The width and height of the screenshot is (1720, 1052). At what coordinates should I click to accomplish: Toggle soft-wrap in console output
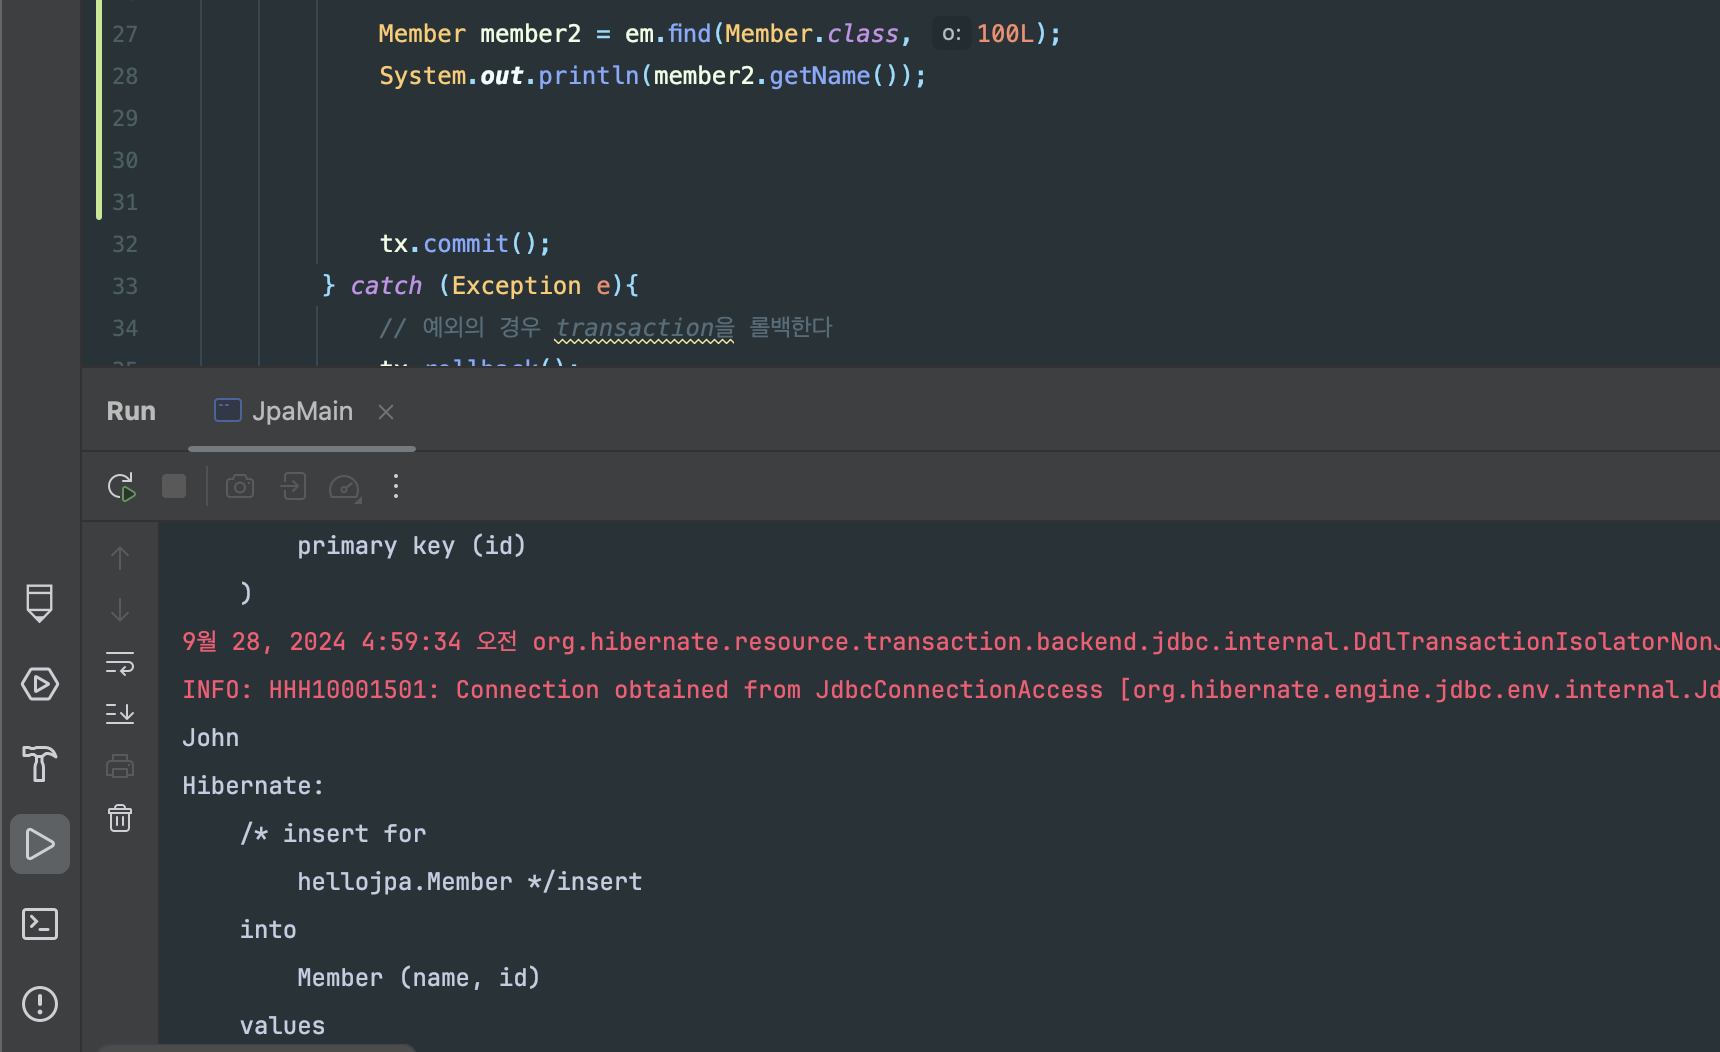120,663
